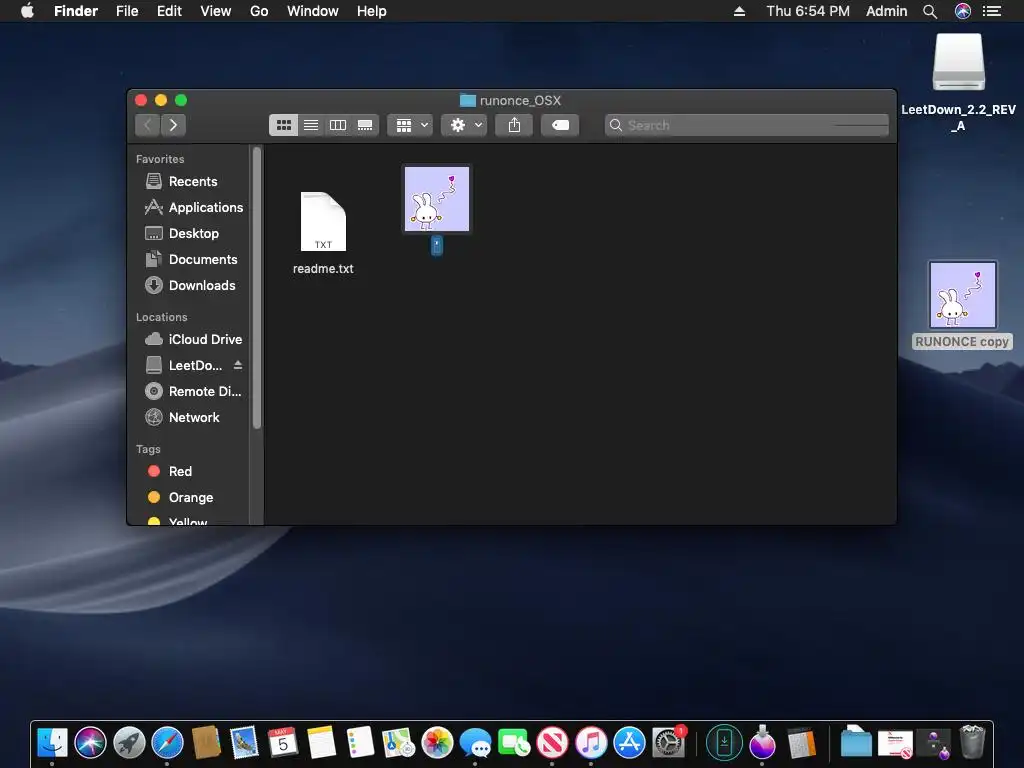The image size is (1024, 768).
Task: Open the Go menu
Action: tap(259, 11)
